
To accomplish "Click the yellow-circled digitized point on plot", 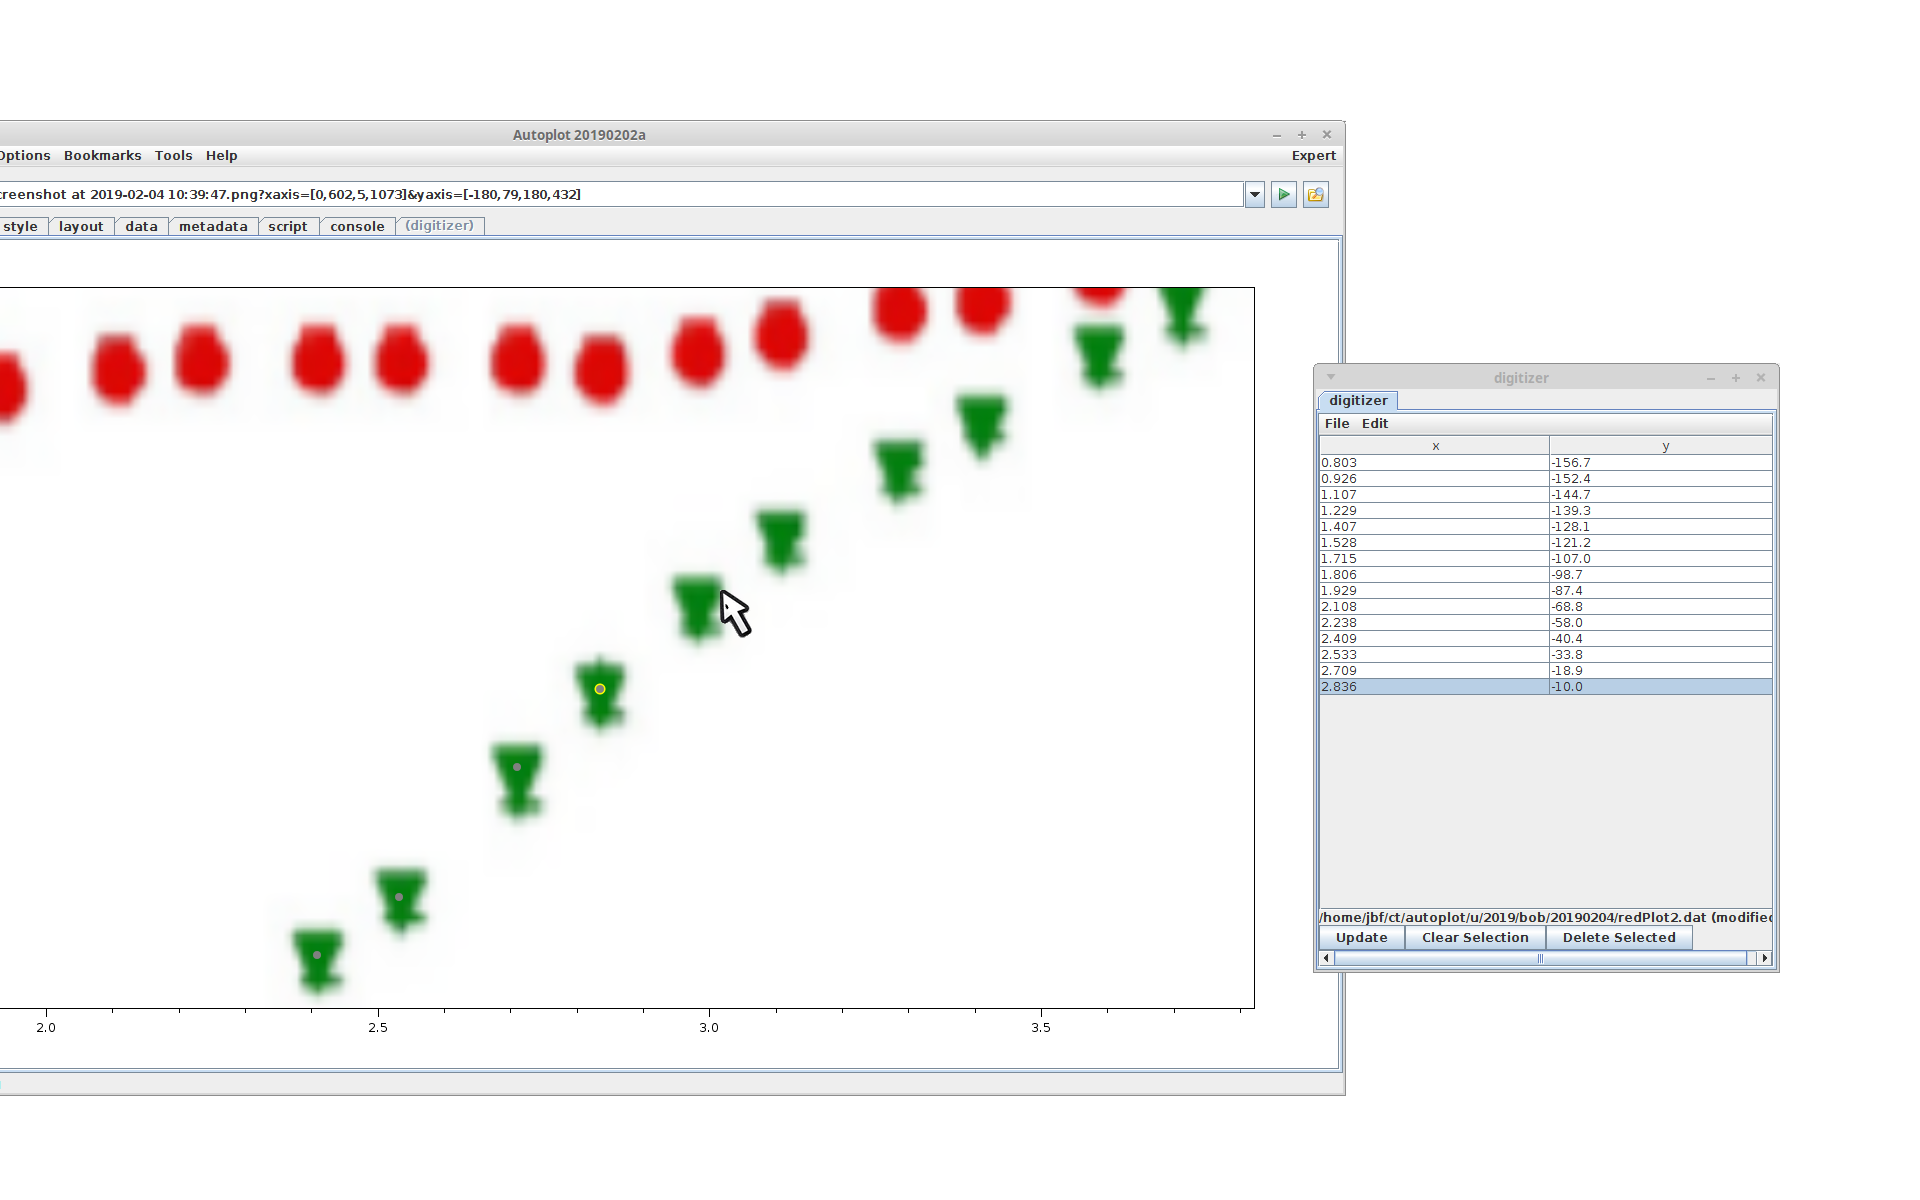I will click(600, 689).
